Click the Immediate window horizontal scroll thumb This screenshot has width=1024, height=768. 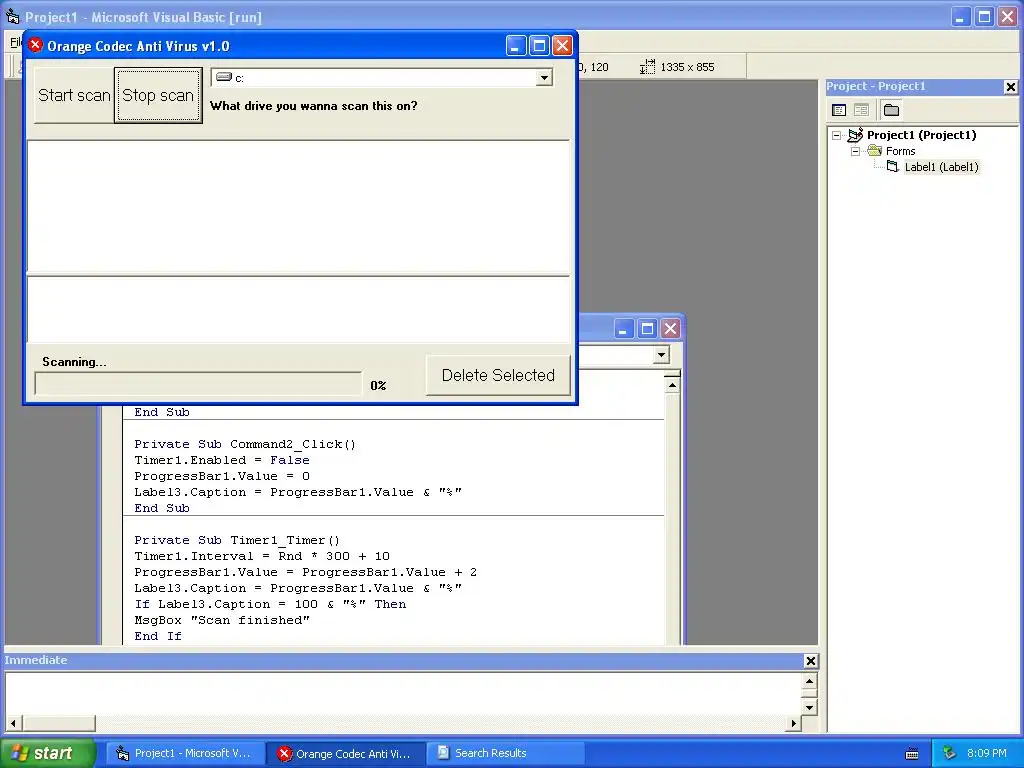[59, 723]
